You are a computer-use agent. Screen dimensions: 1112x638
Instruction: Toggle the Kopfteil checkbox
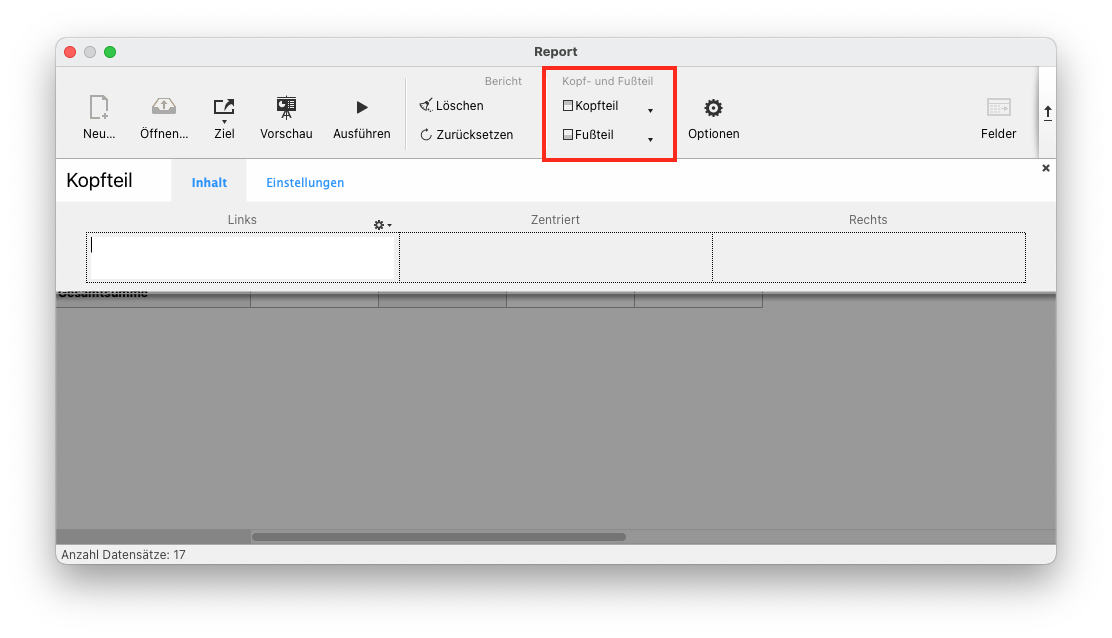(568, 106)
